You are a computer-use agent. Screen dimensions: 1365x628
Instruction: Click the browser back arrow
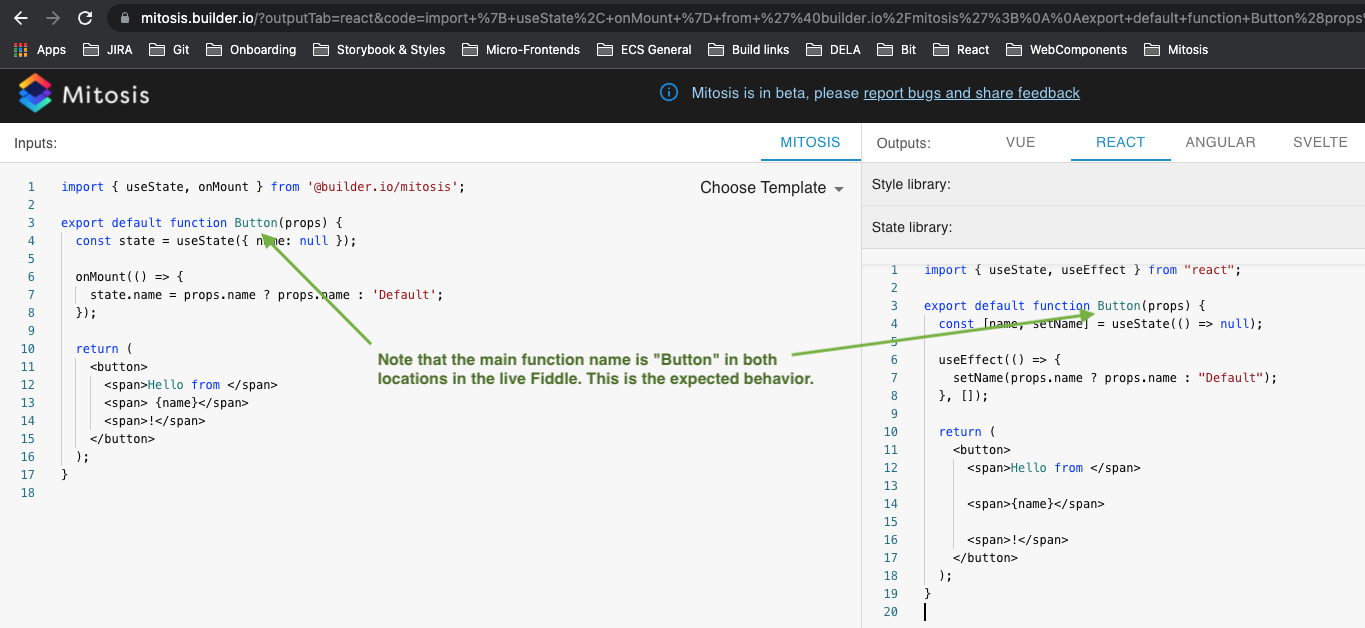click(21, 17)
